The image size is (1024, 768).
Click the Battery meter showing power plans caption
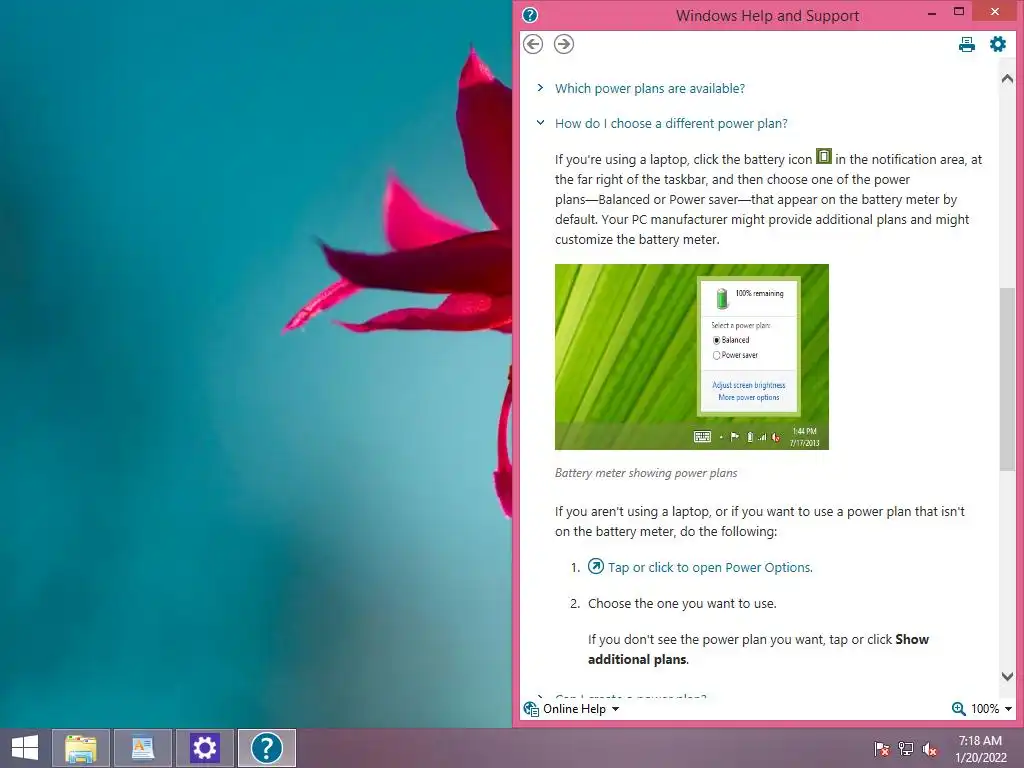coord(646,473)
